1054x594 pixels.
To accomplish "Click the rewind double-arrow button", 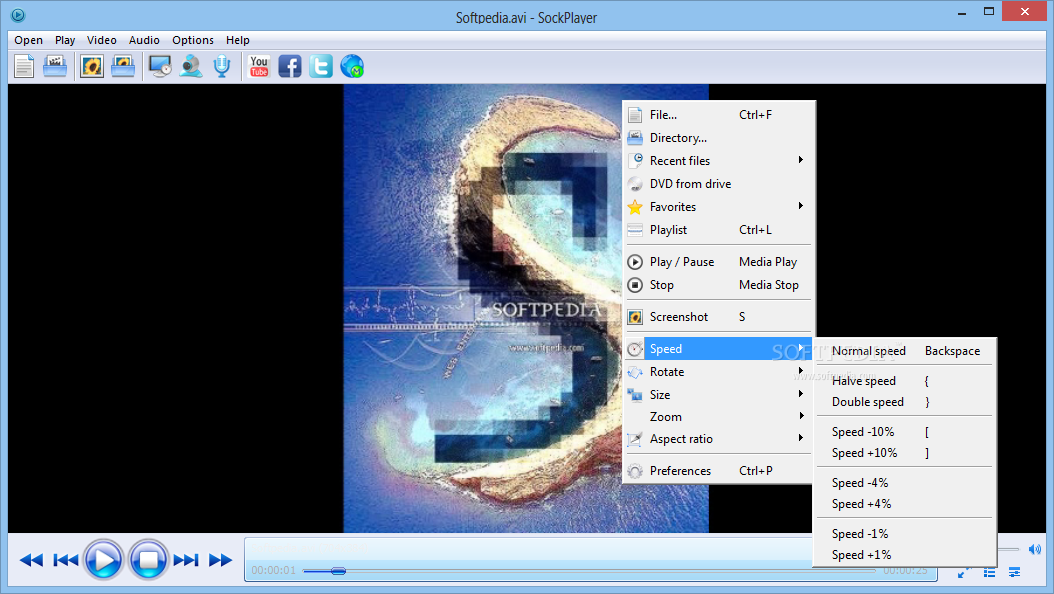I will pos(31,560).
